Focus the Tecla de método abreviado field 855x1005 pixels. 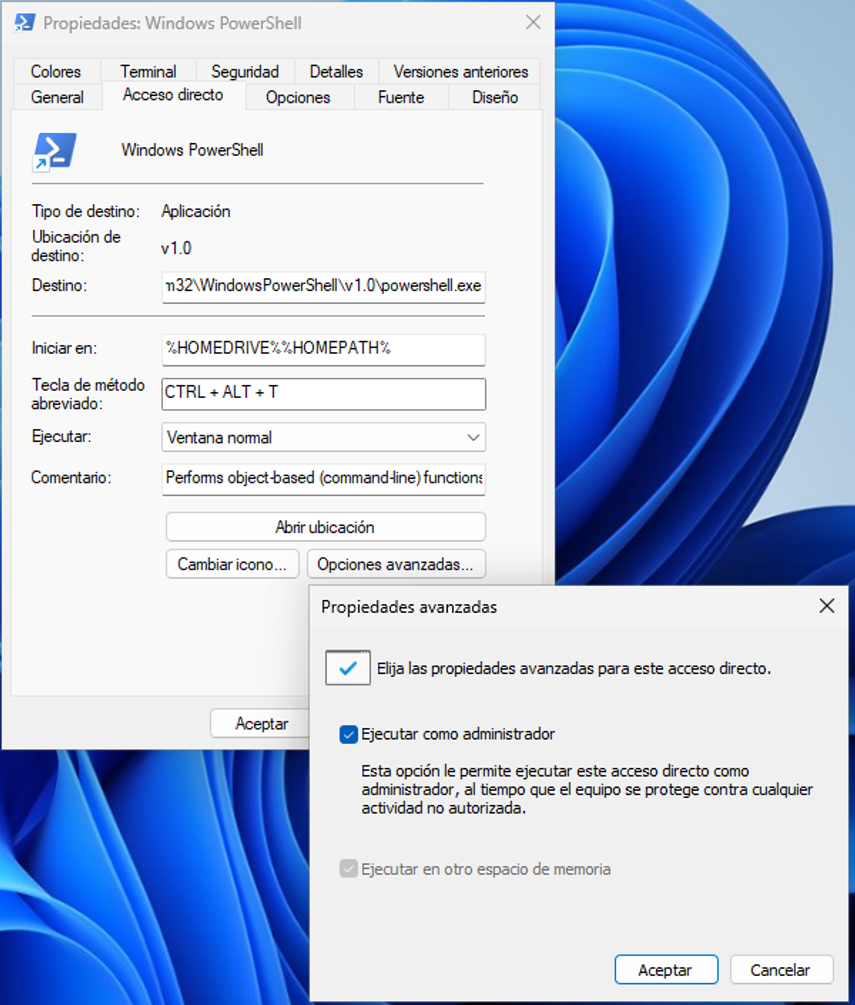[324, 394]
